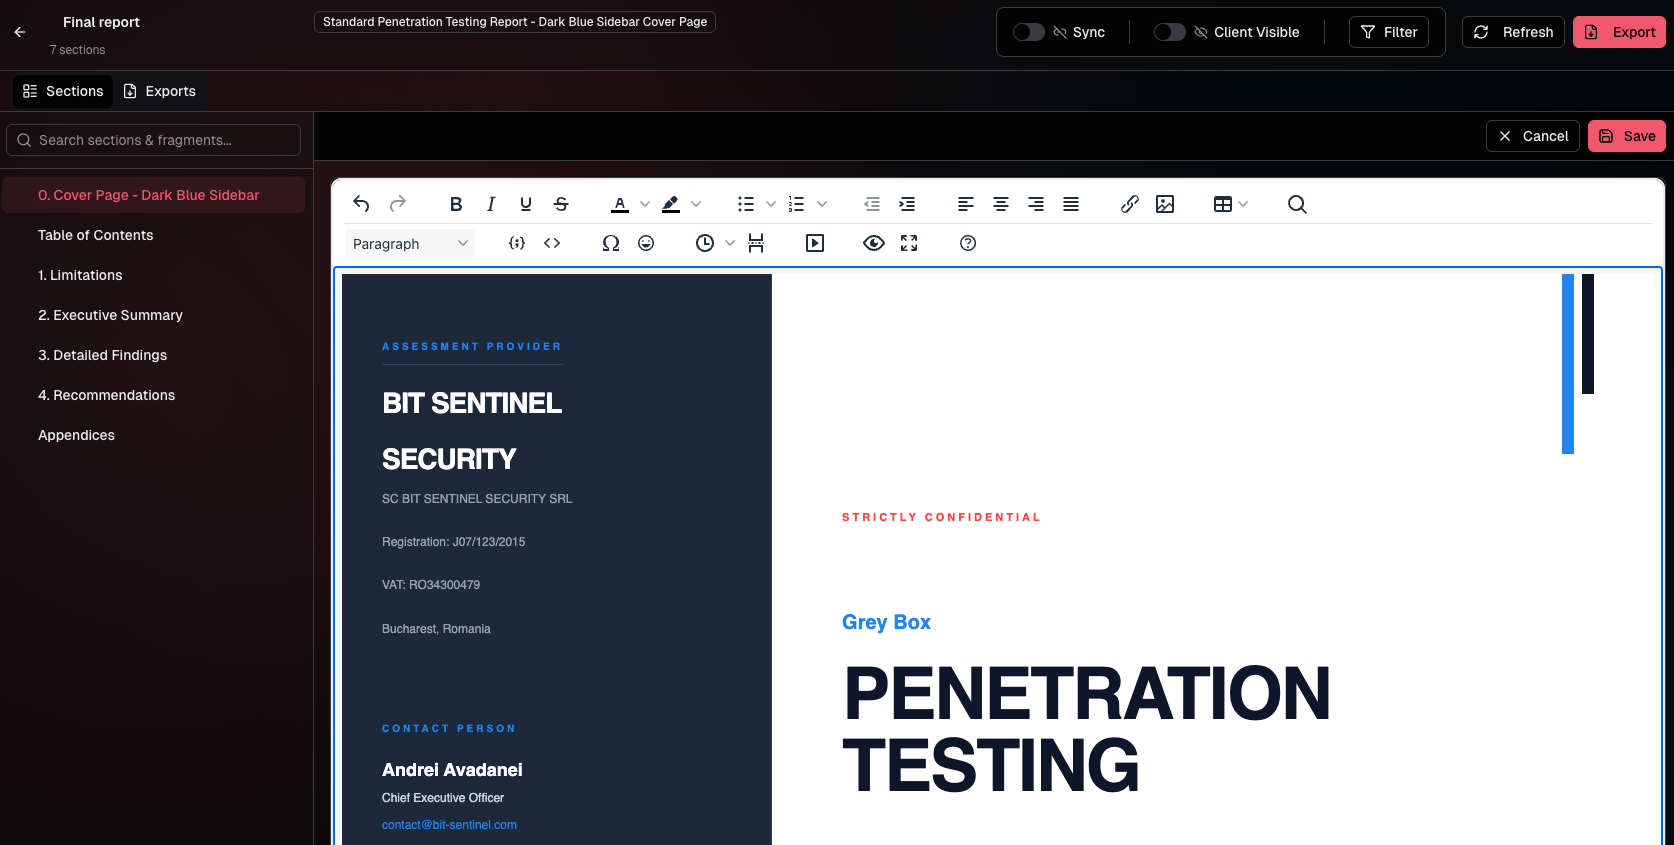Select the Executive Summary section
Image resolution: width=1674 pixels, height=845 pixels.
[x=110, y=315]
